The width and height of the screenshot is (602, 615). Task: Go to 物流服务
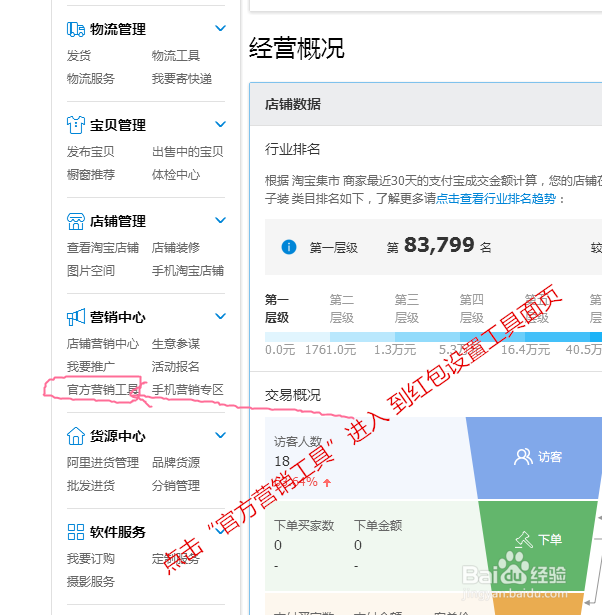(91, 79)
